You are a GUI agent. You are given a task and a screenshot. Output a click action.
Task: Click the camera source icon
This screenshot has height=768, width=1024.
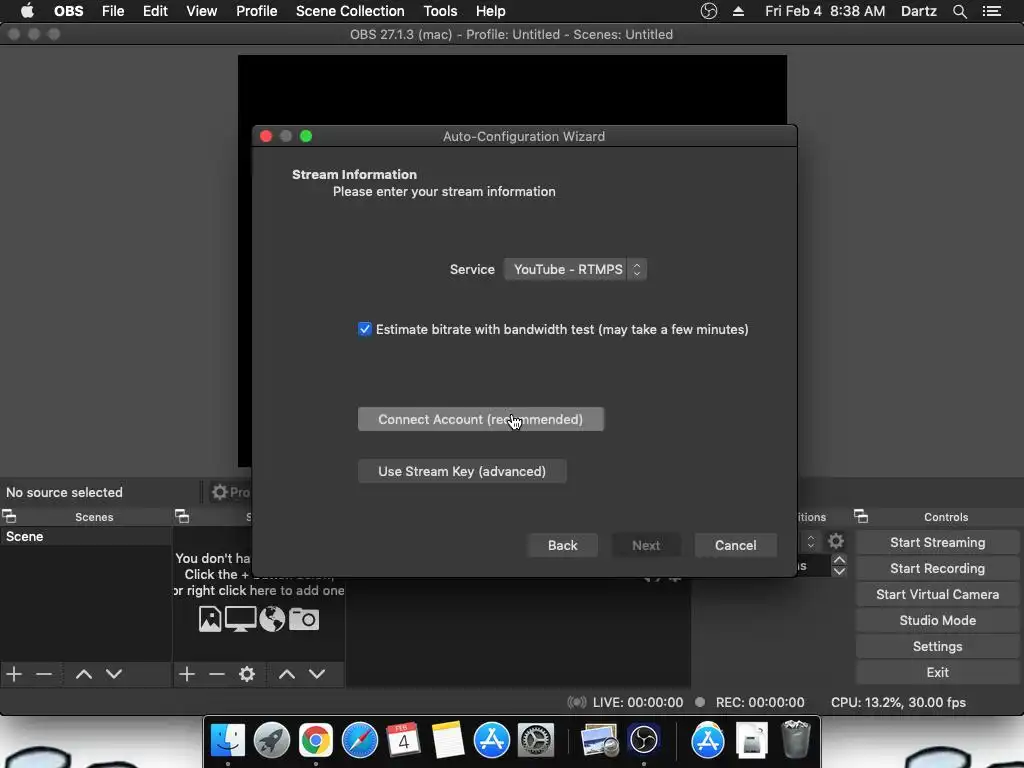pyautogui.click(x=304, y=618)
